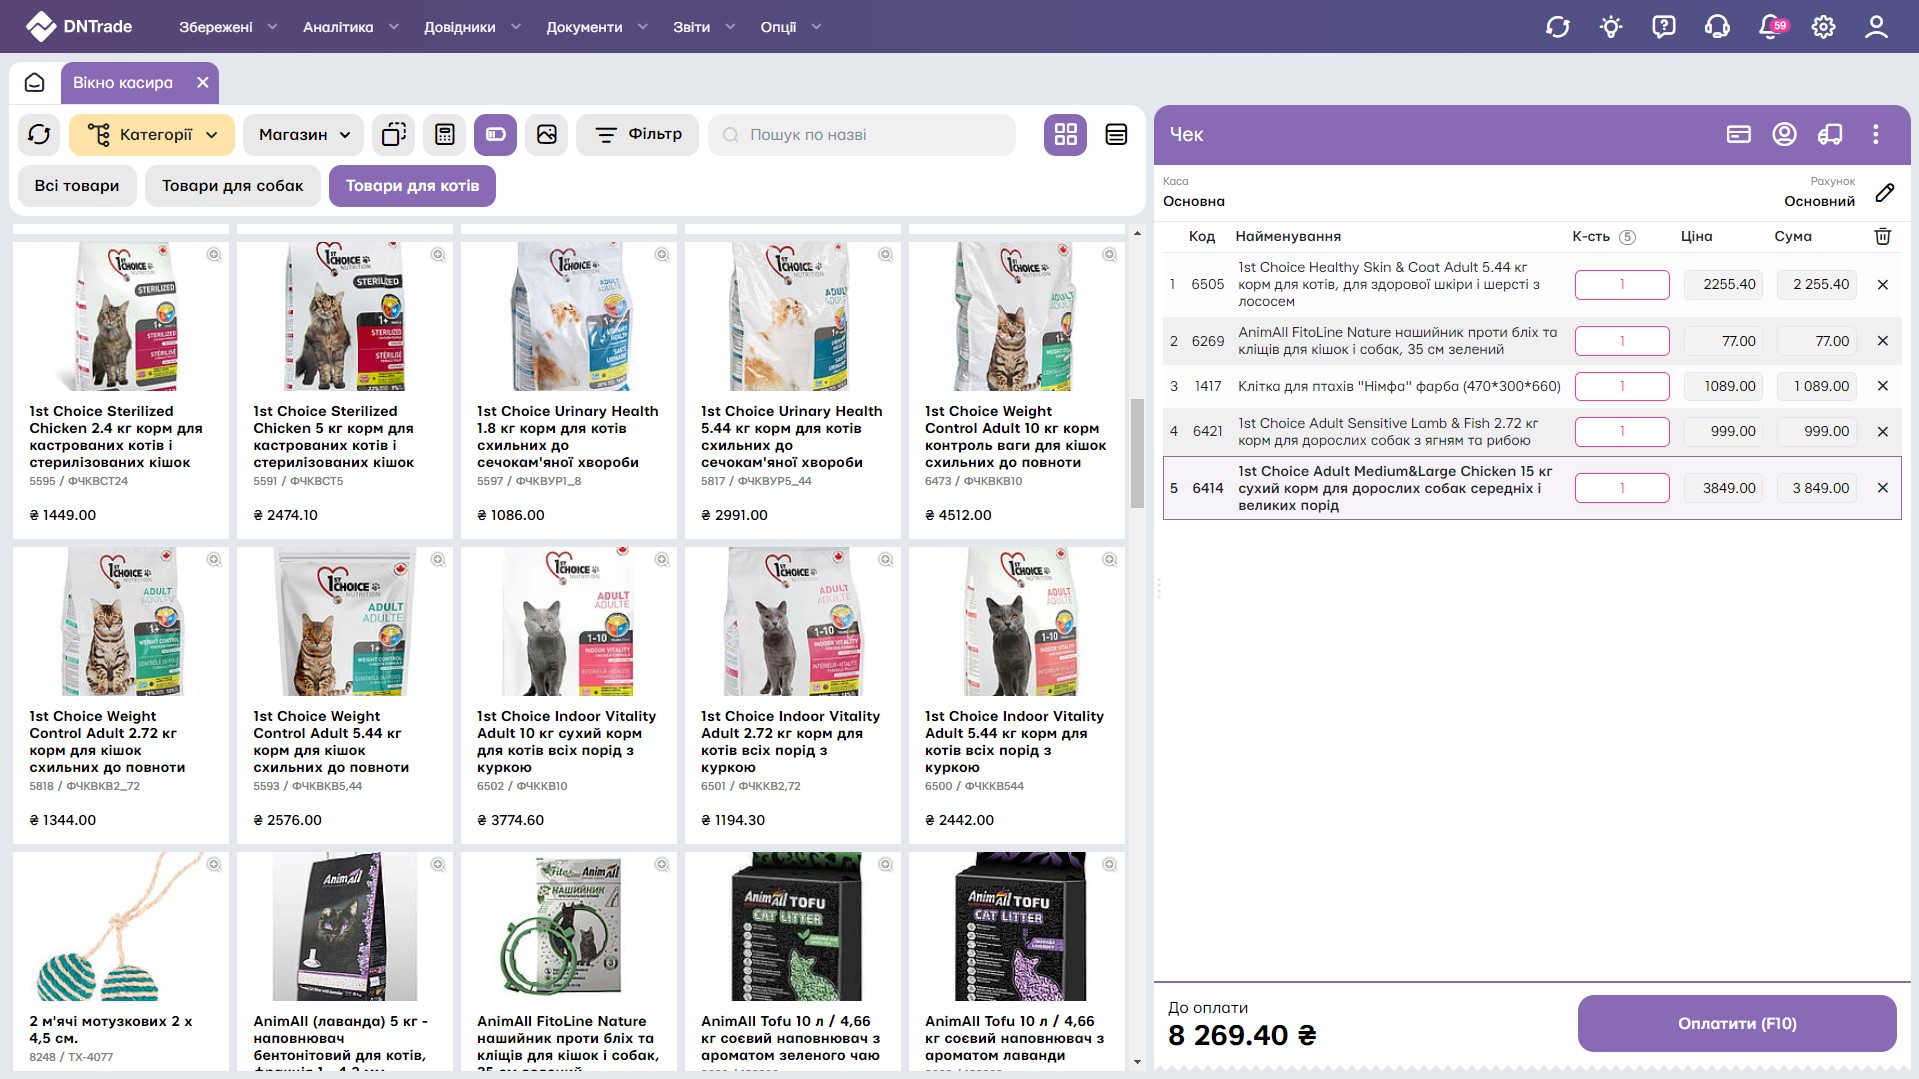Edit quantity field for item 6505
This screenshot has height=1079, width=1919.
[1622, 285]
